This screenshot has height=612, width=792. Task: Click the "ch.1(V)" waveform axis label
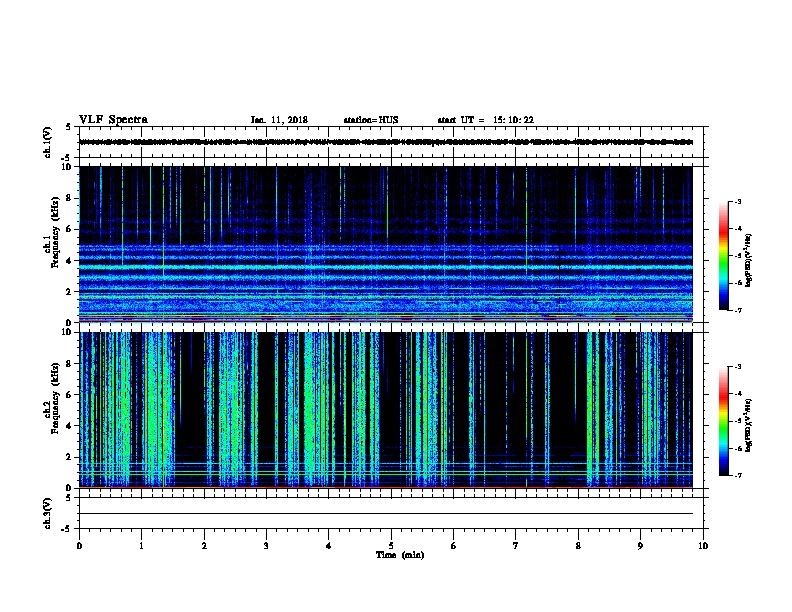[x=47, y=142]
